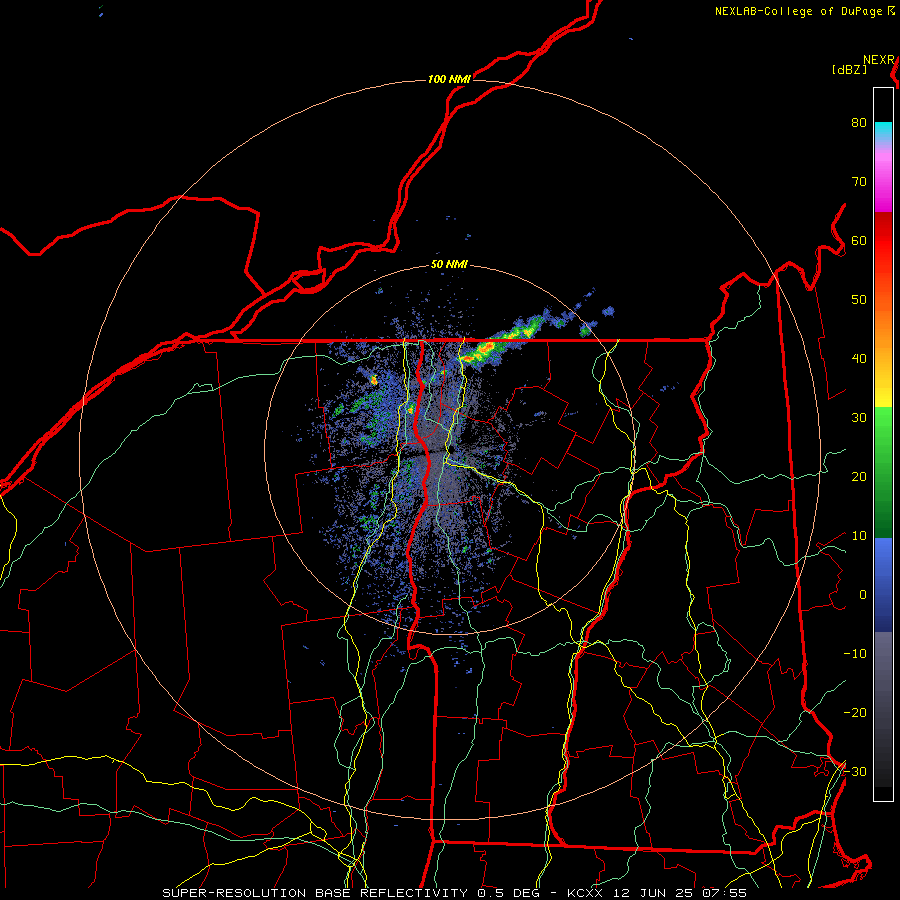Click the 60 value on dBZ scale

pyautogui.click(x=859, y=241)
